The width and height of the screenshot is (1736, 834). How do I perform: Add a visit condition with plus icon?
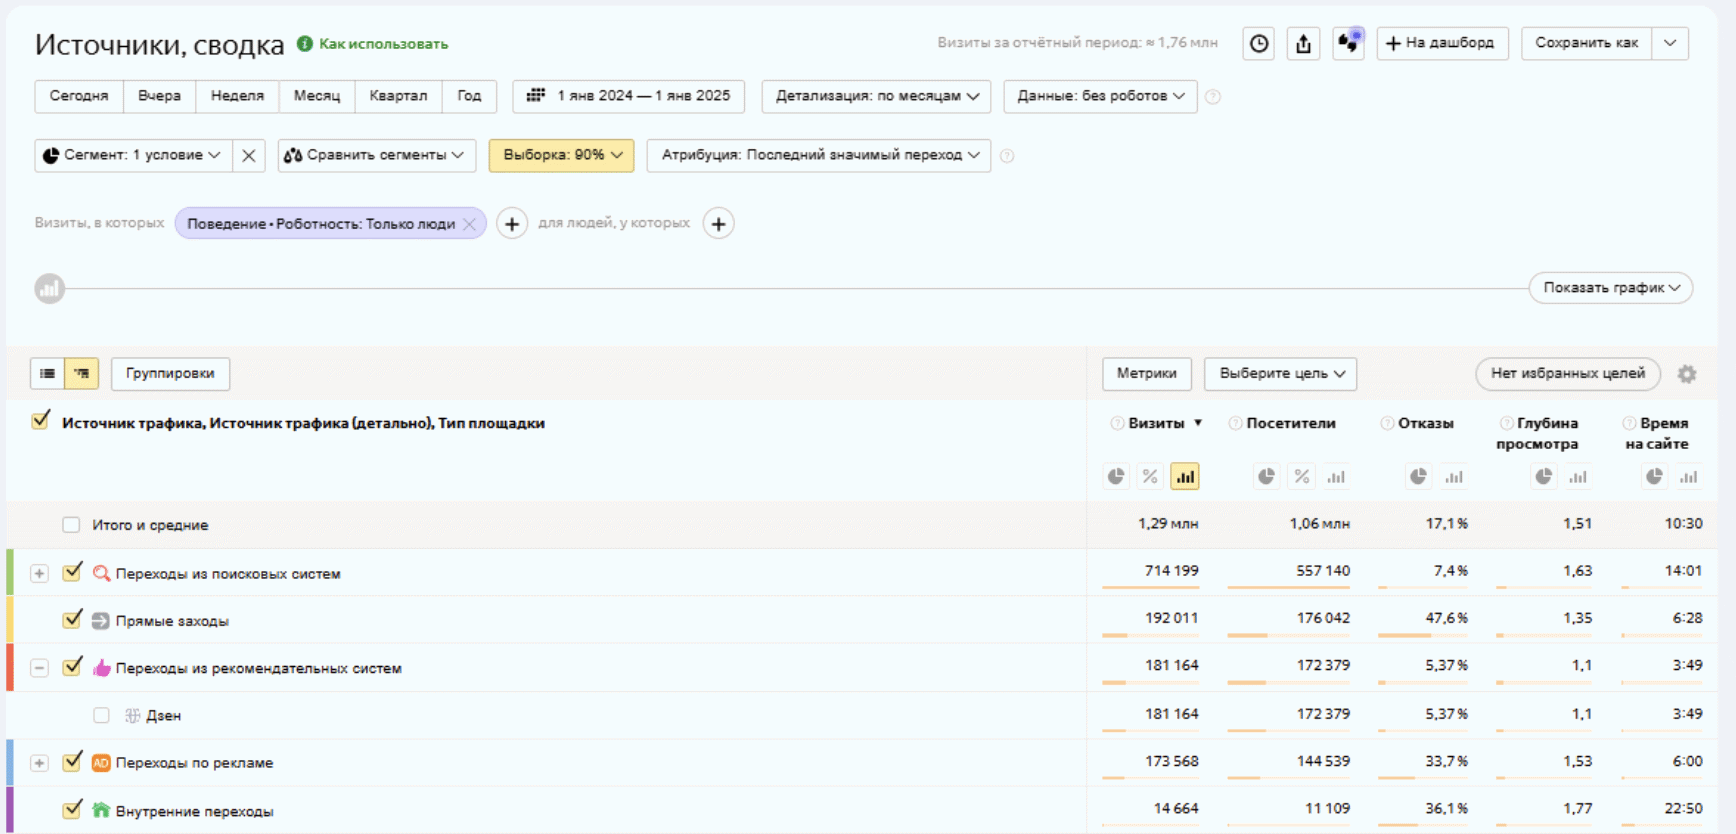coord(512,224)
